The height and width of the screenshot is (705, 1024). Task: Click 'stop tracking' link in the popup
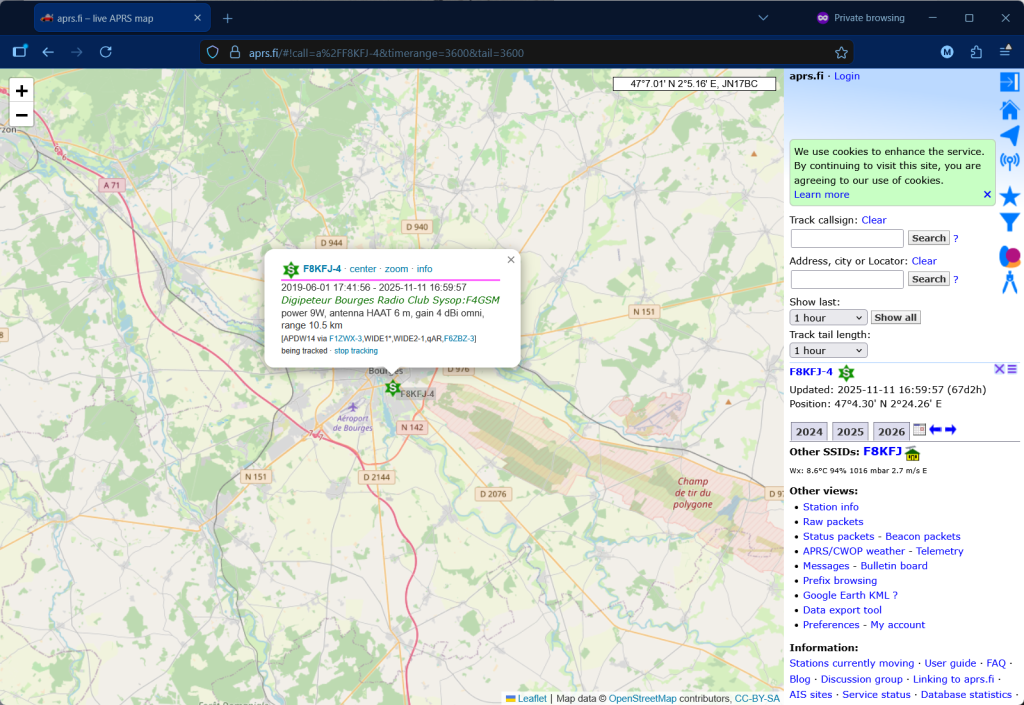356,351
